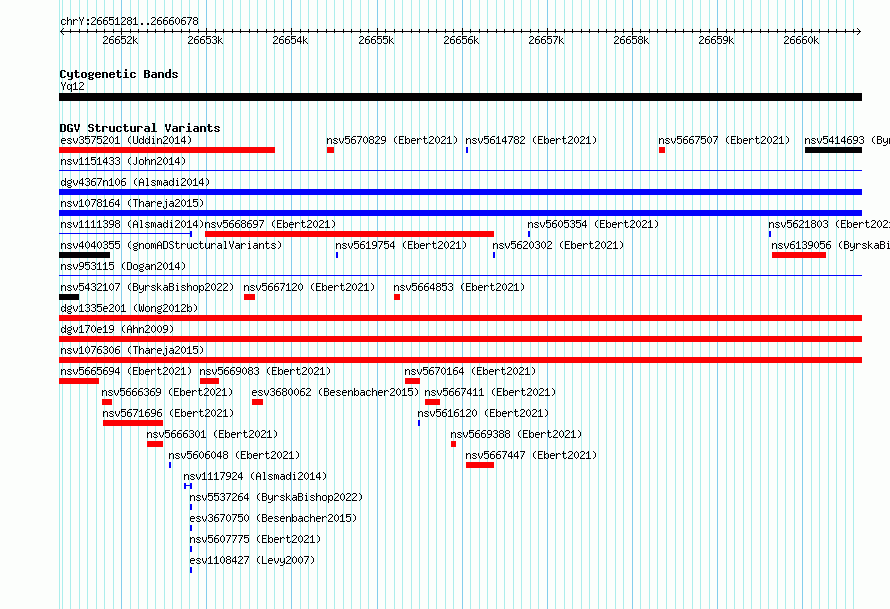Screen dimensions: 890x609
Task: Open nsv1117924 (Alsmadi2014) variant
Action: [255, 476]
